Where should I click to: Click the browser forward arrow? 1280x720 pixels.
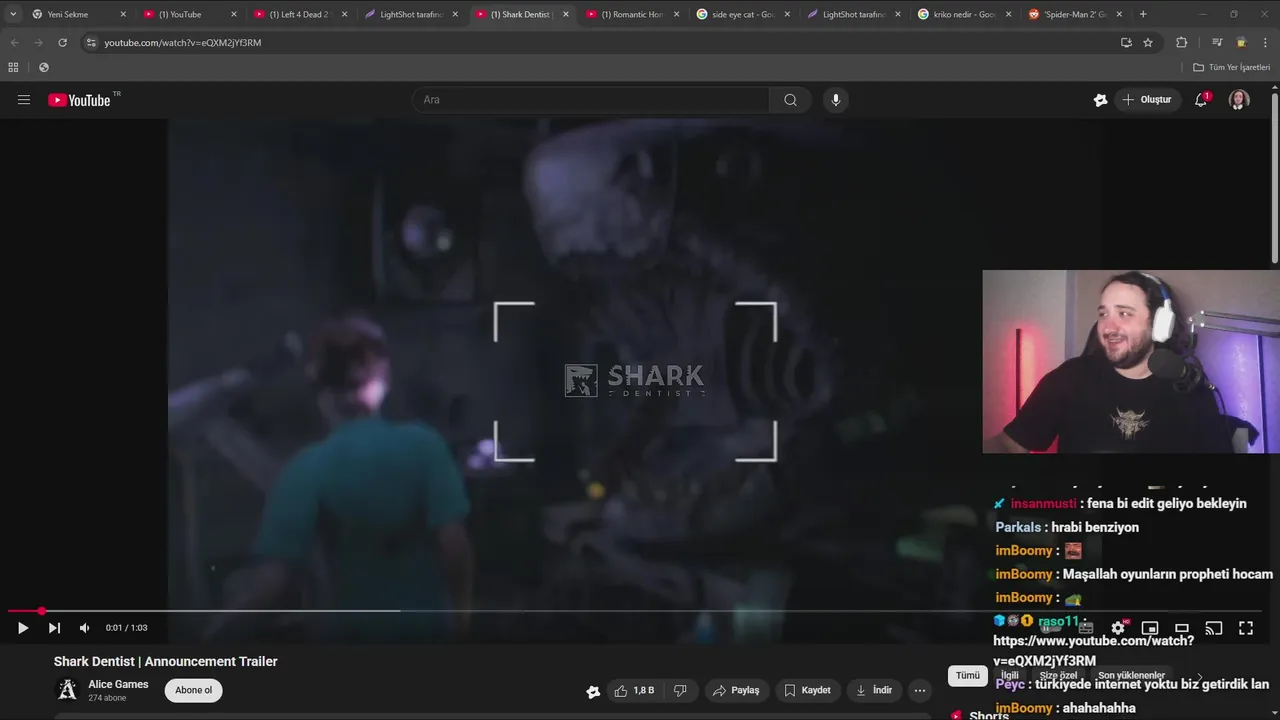pos(38,42)
